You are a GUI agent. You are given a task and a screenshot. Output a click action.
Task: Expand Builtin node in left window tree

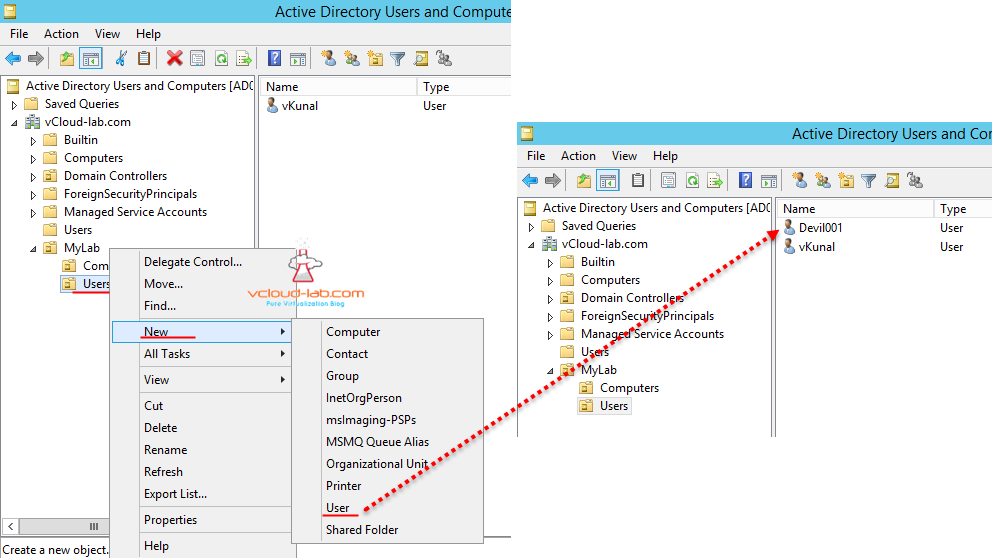[x=33, y=141]
